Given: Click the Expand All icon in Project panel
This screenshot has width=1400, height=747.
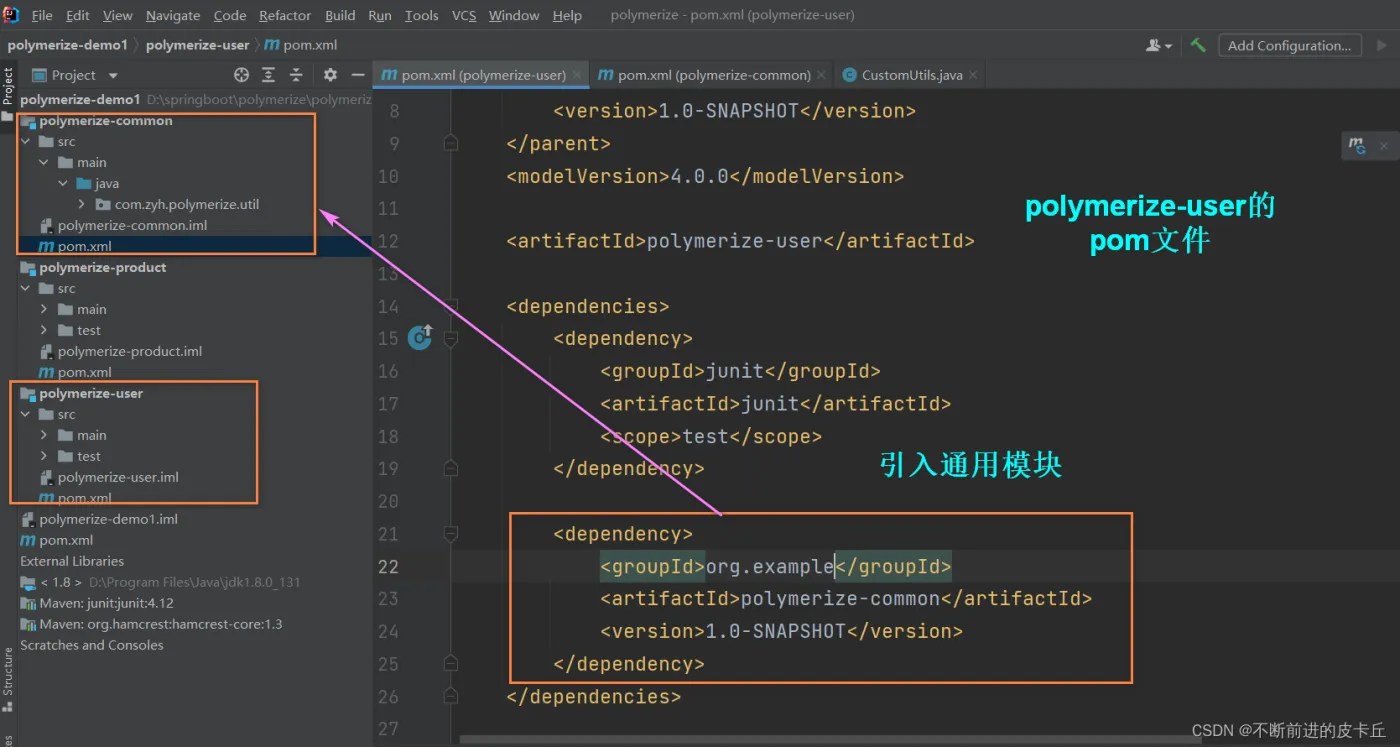Looking at the screenshot, I should coord(269,75).
